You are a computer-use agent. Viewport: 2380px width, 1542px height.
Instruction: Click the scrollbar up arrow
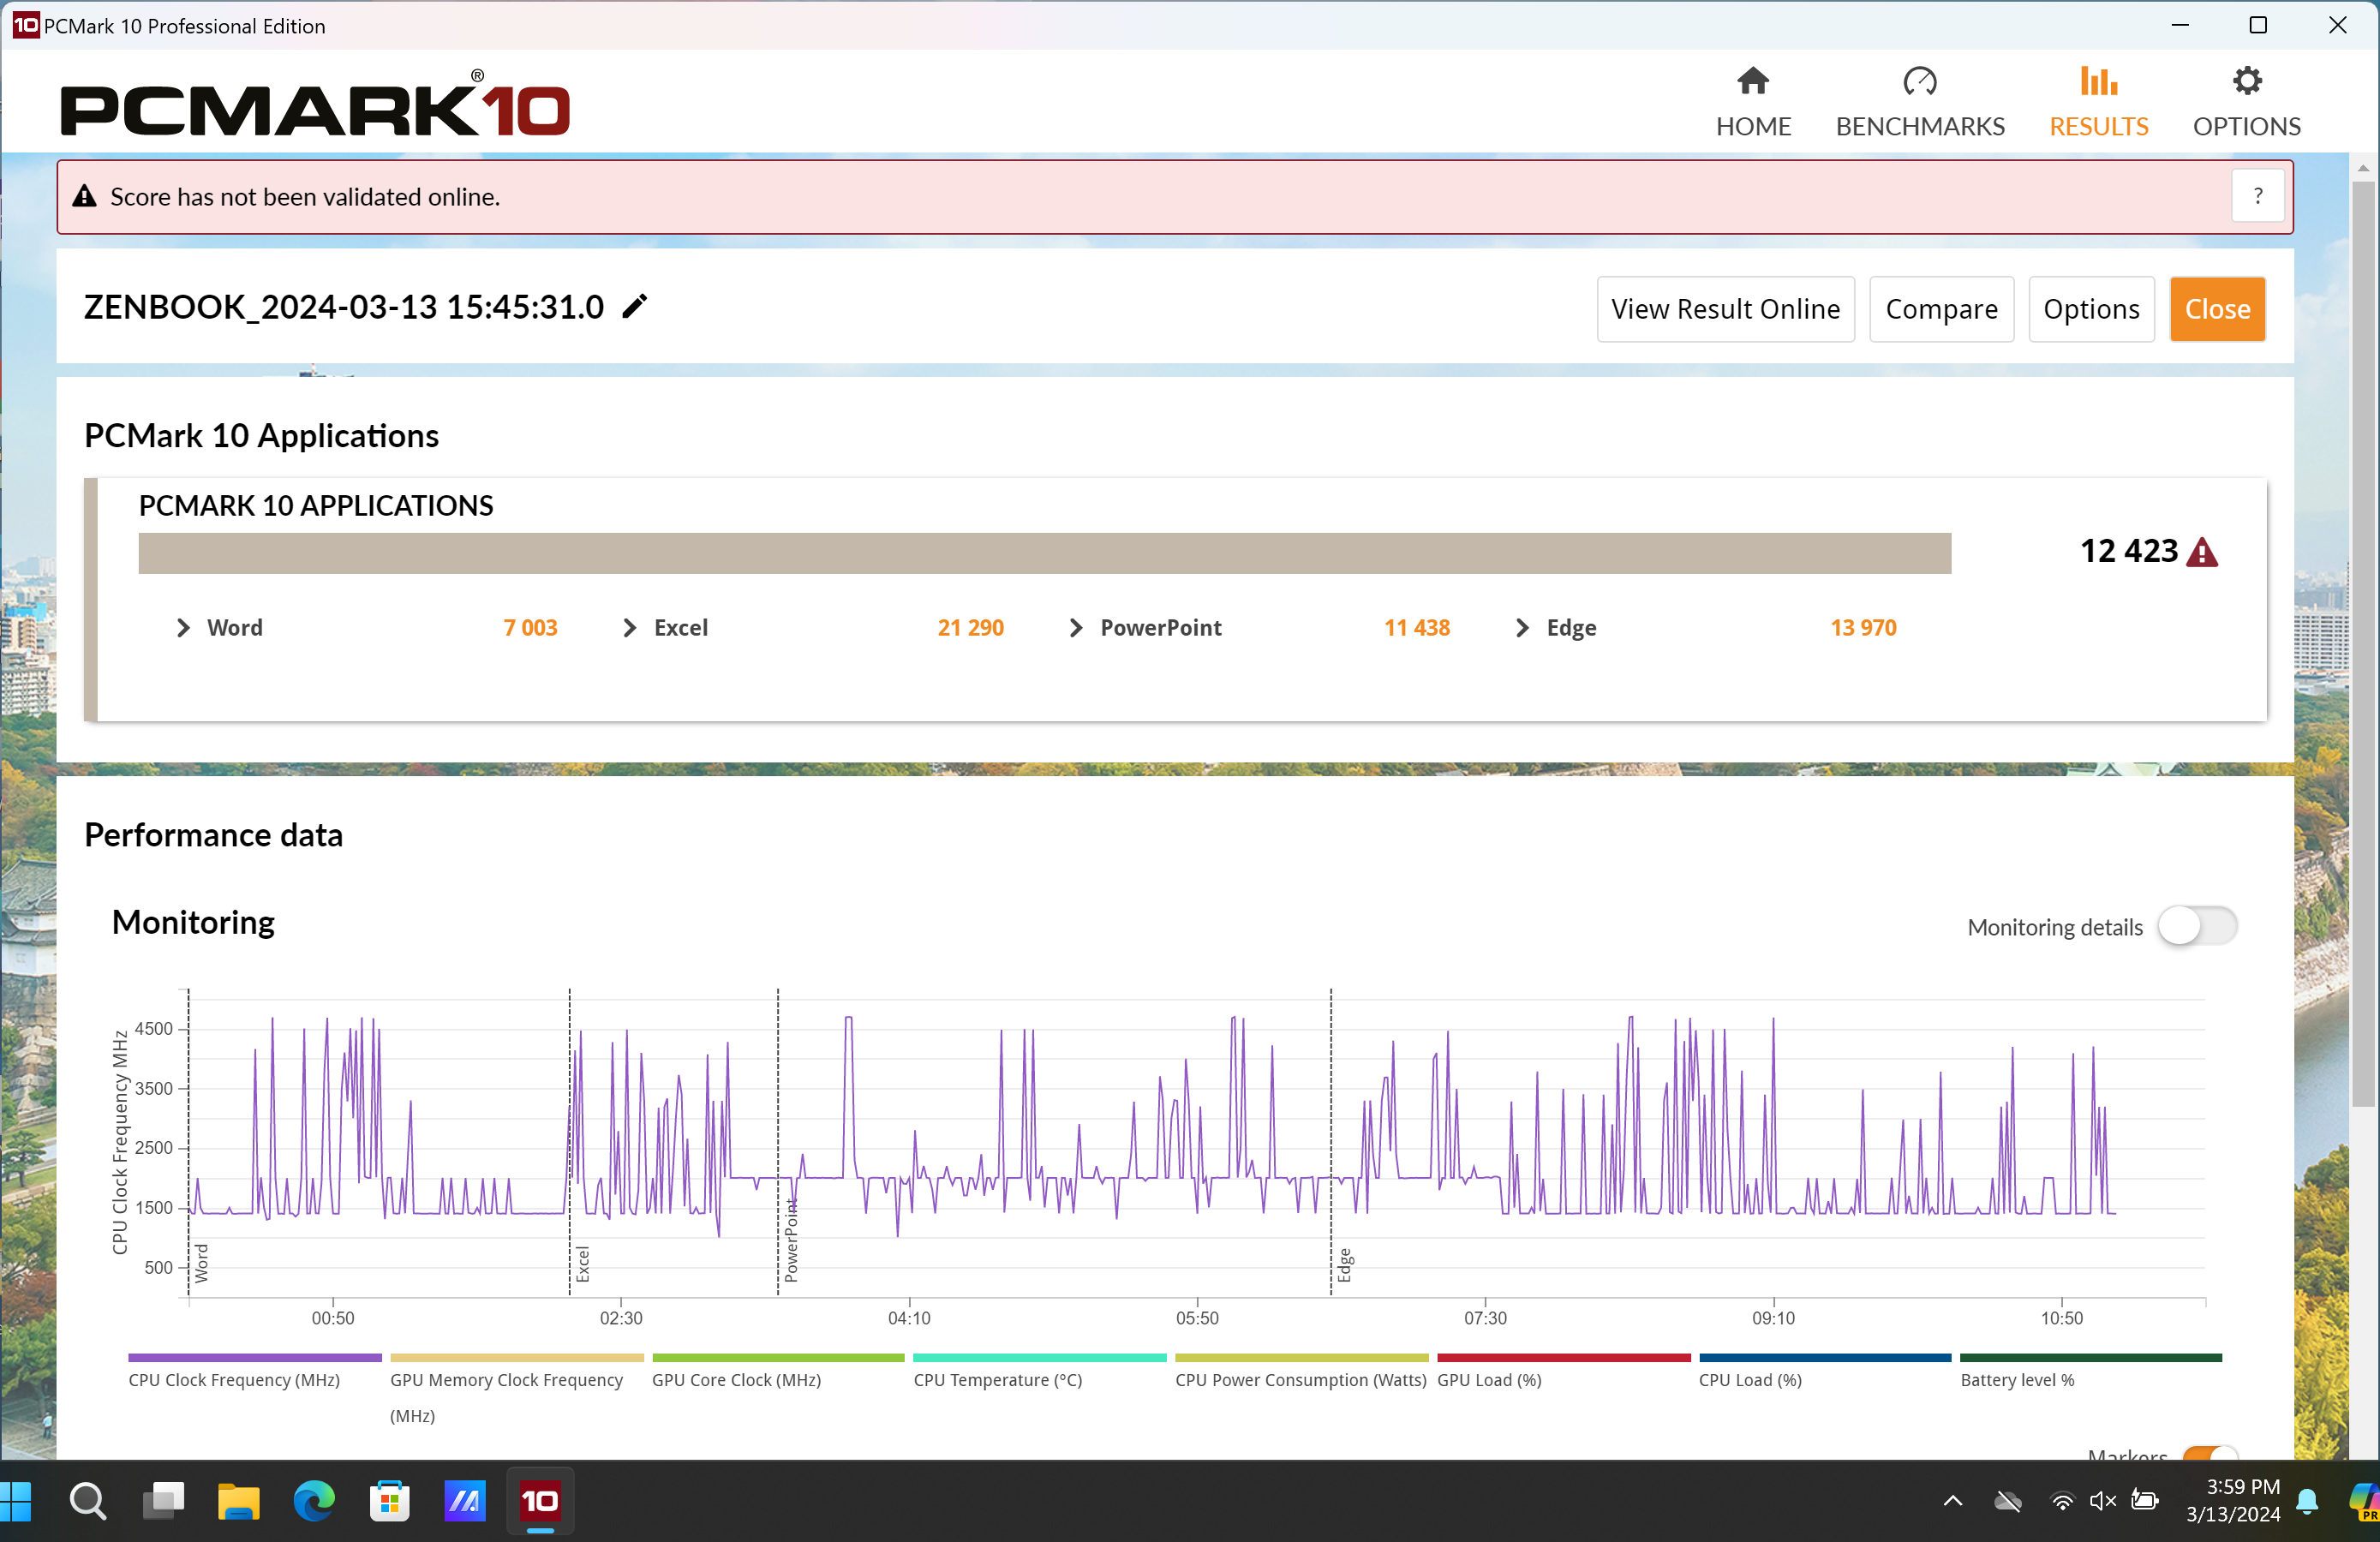point(2364,168)
